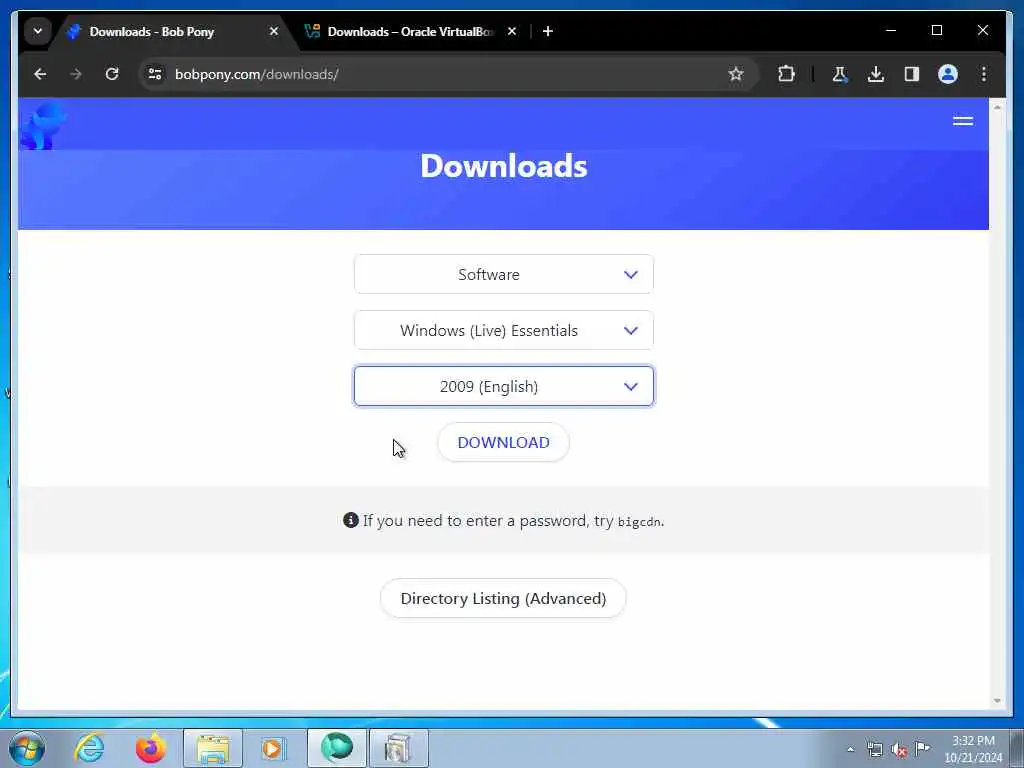Open the Windows (Live) Essentials dropdown
This screenshot has height=768, width=1024.
[504, 330]
